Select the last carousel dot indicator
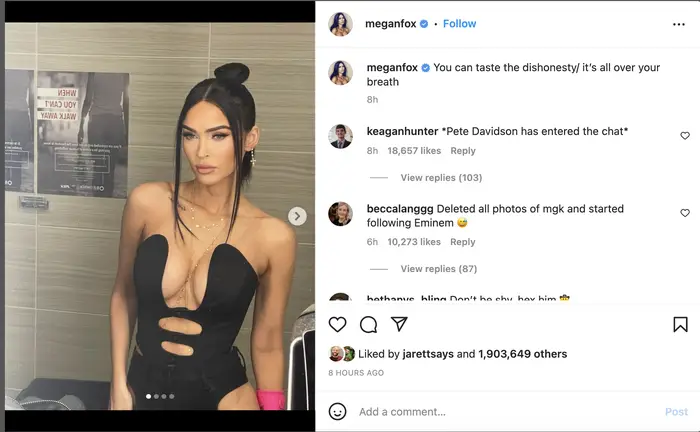The width and height of the screenshot is (700, 432). [172, 396]
